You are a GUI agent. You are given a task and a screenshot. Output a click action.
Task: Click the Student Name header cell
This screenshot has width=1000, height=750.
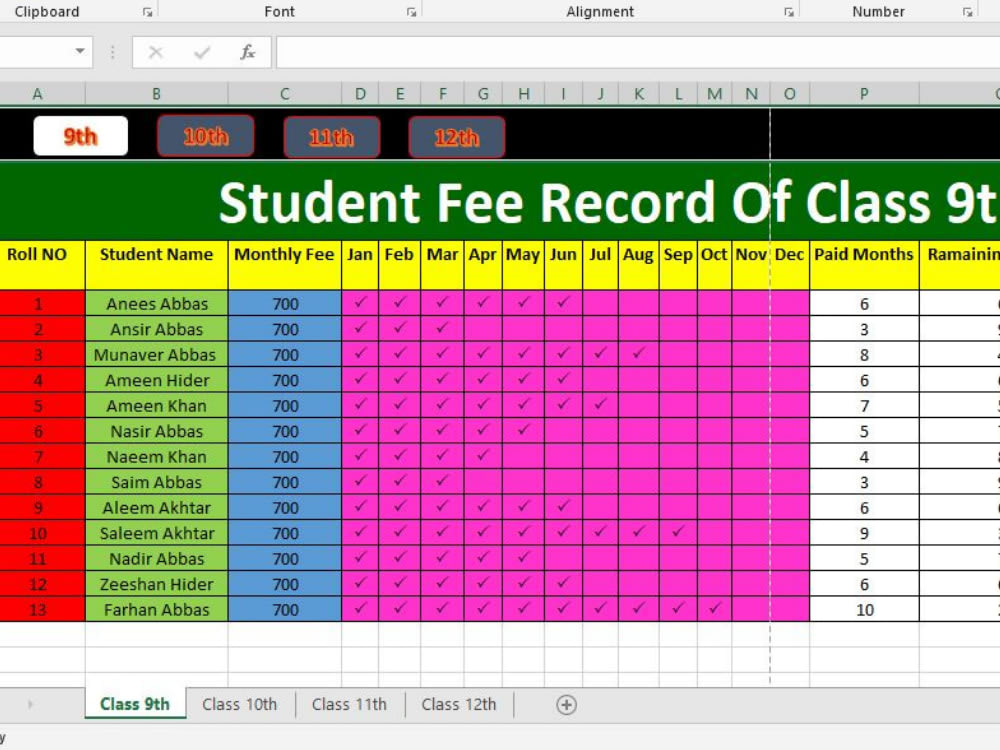point(156,265)
